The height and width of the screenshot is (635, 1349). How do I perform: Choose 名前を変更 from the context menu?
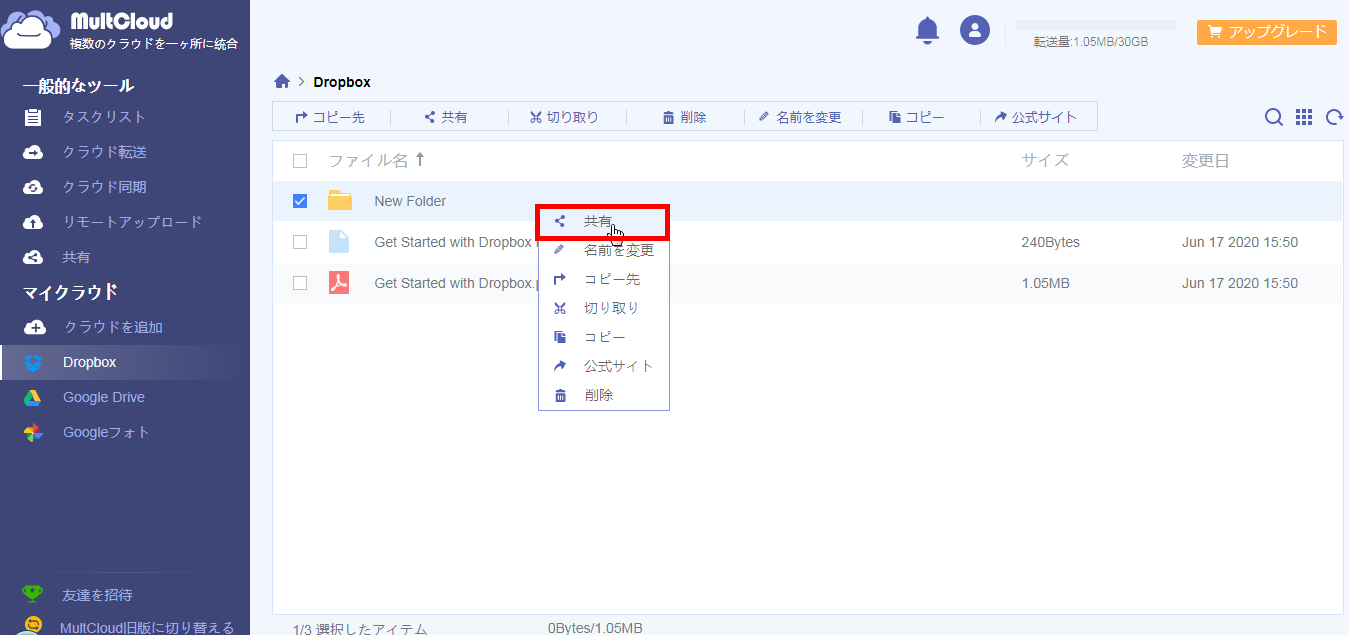(x=603, y=250)
